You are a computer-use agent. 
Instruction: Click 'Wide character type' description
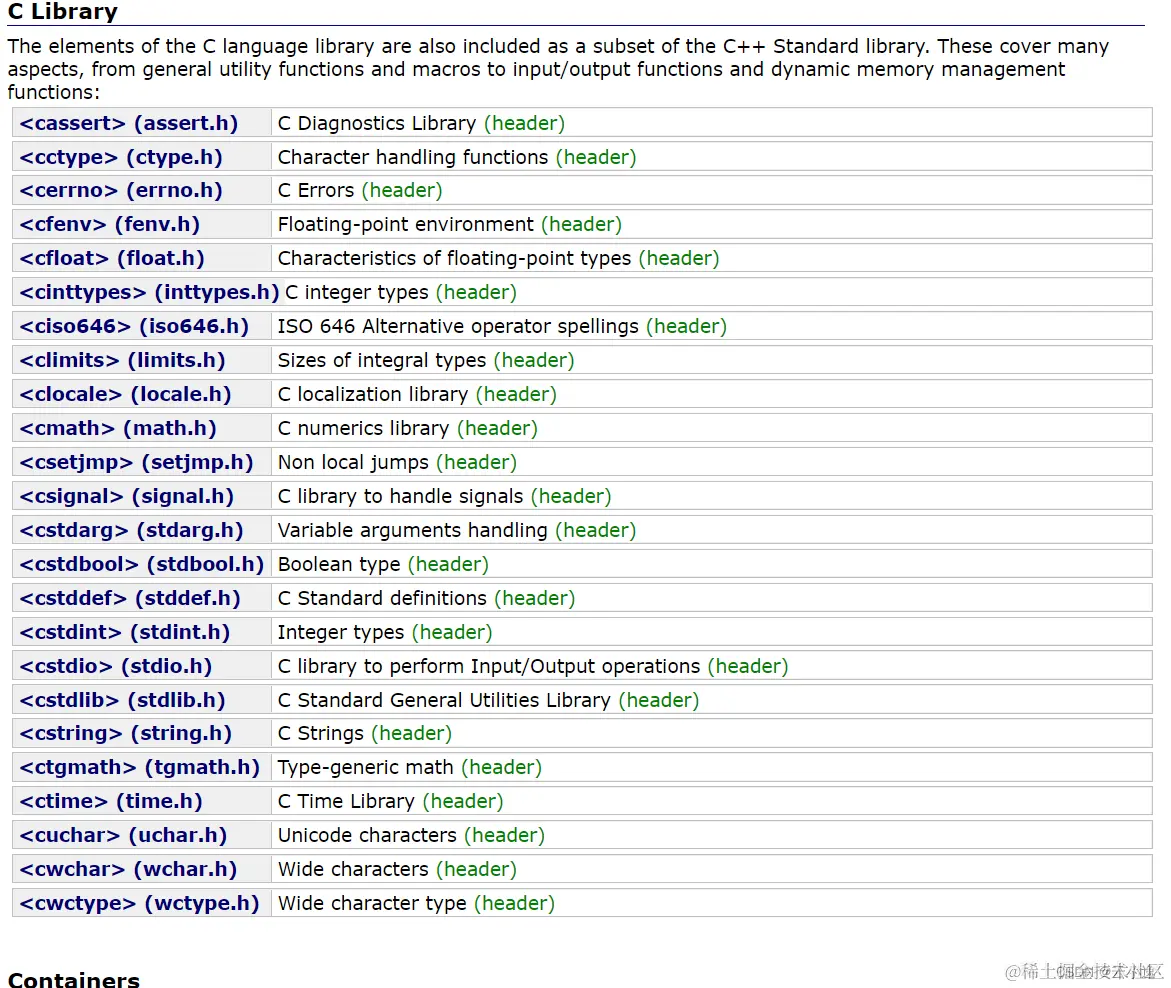372,904
